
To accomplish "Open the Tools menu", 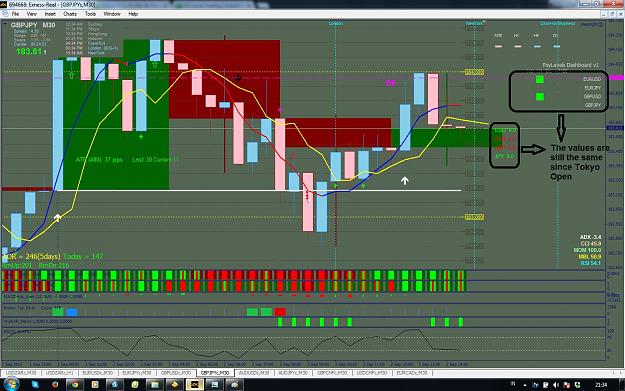I will tap(90, 14).
